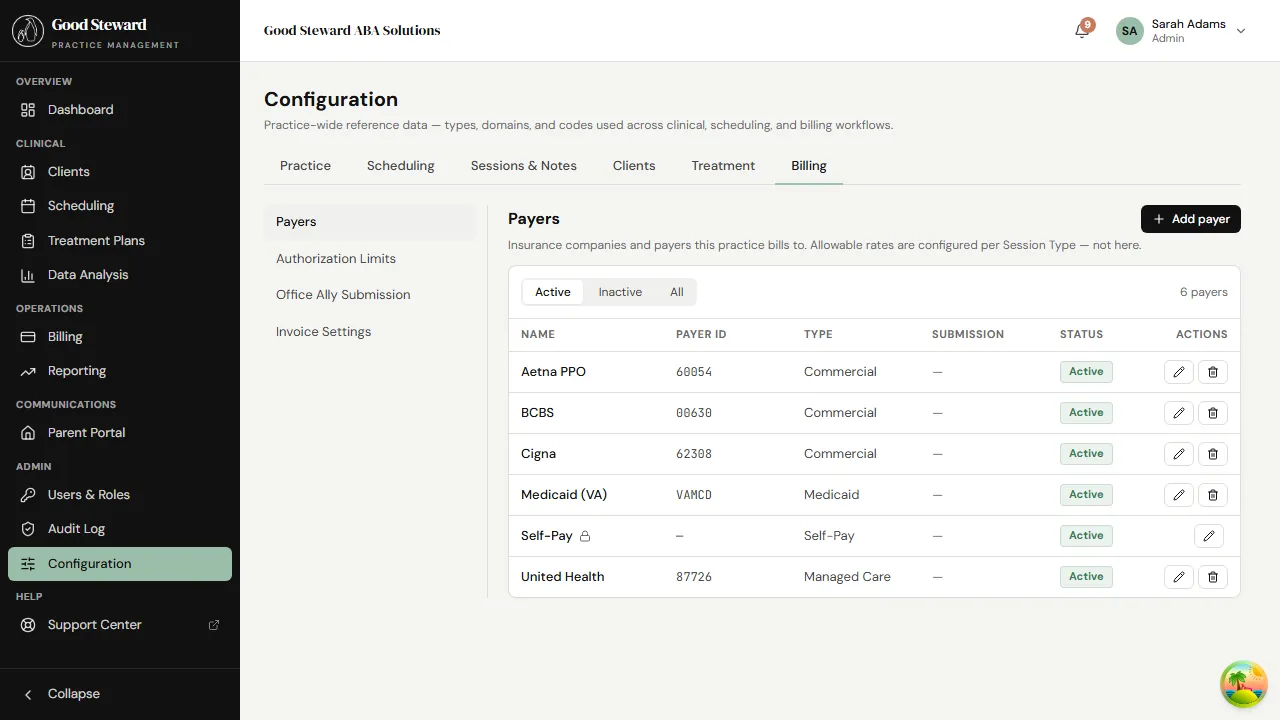The image size is (1280, 720).
Task: Open the Sarah Adams account dropdown
Action: [x=1240, y=31]
